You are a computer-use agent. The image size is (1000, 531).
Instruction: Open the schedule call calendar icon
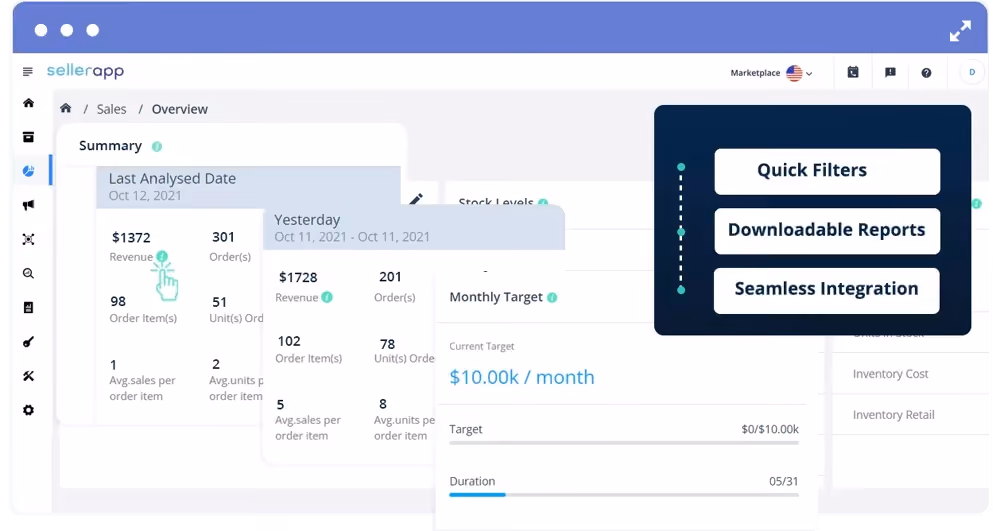[853, 72]
